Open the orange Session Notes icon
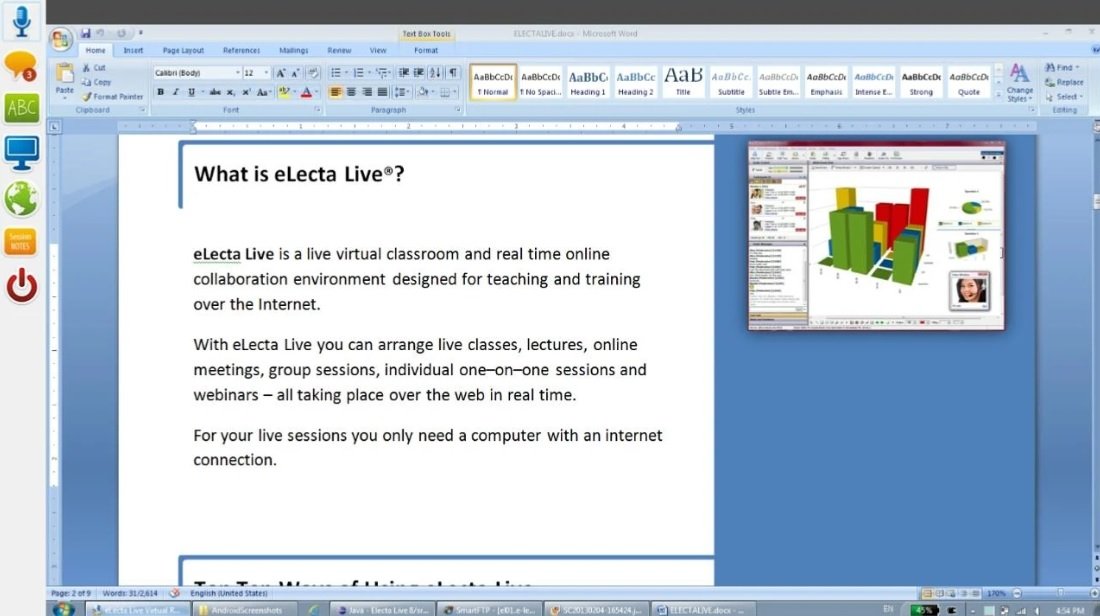This screenshot has width=1100, height=616. (20, 242)
